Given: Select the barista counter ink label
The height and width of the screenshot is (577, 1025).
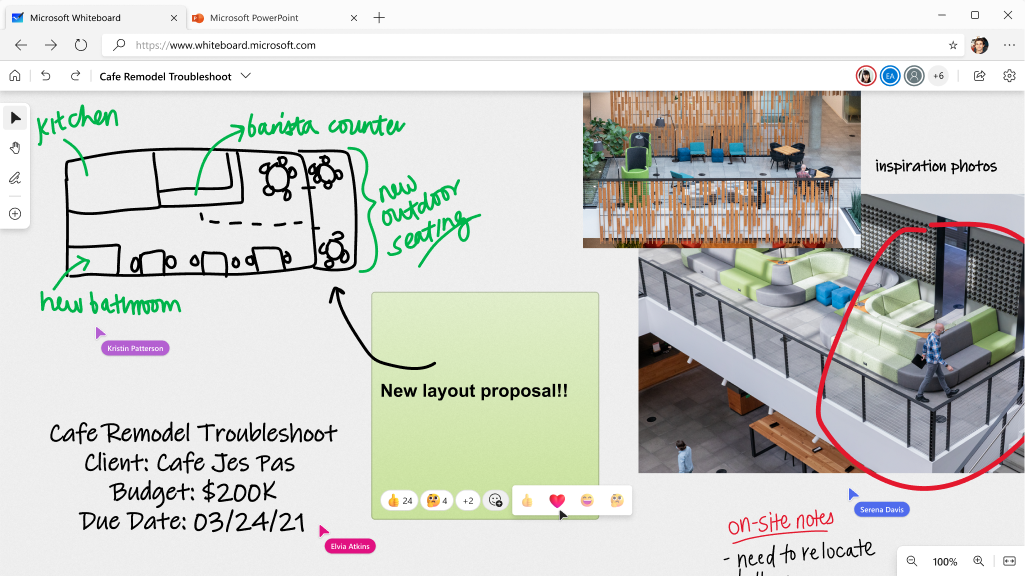Looking at the screenshot, I should coord(326,126).
